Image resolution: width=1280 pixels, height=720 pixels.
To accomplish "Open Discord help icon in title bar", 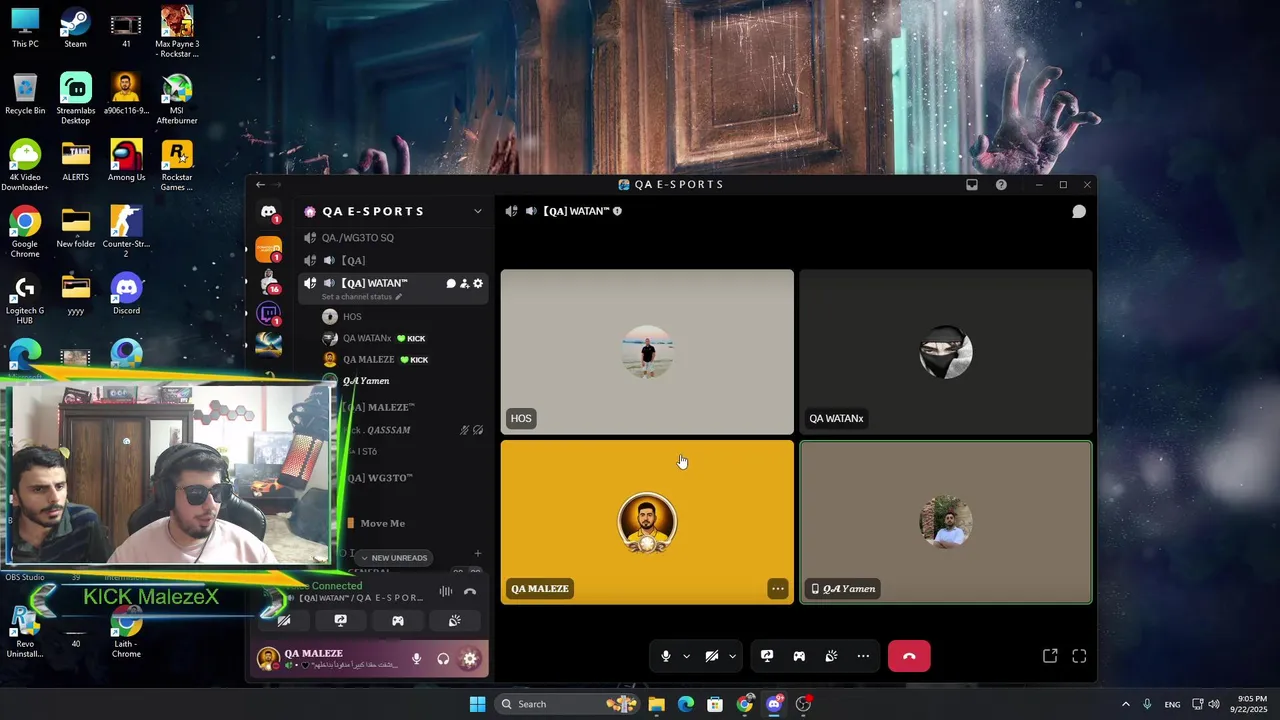I will (1001, 184).
